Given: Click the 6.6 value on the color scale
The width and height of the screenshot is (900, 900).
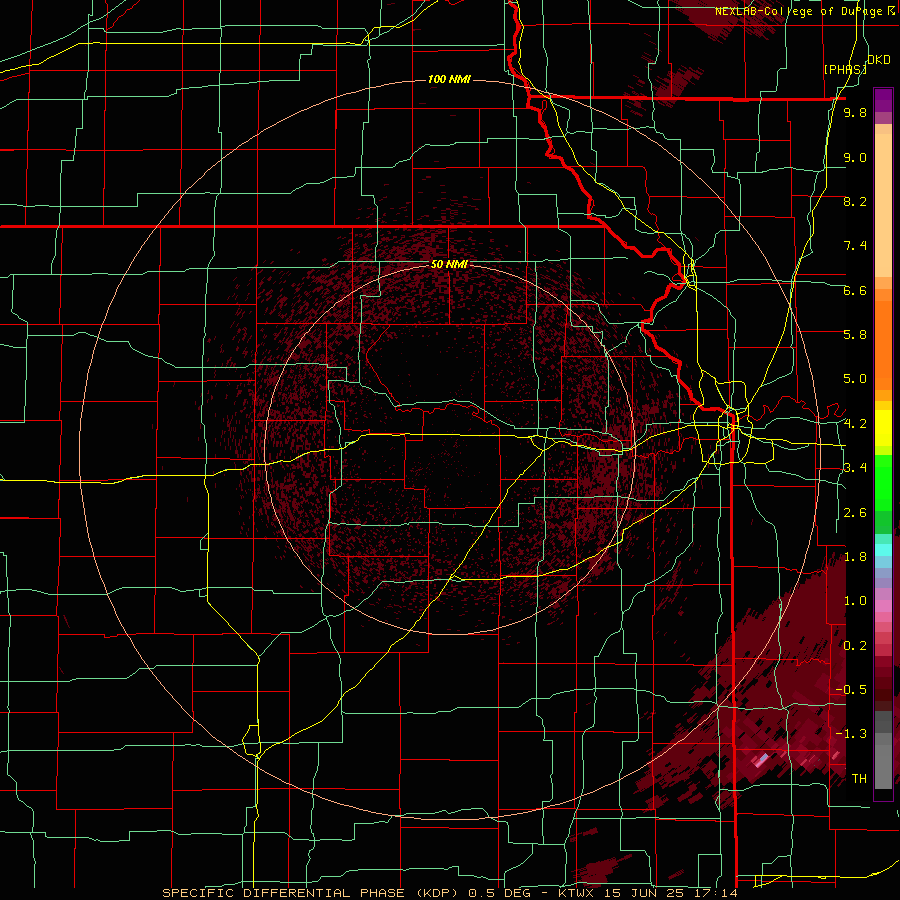Looking at the screenshot, I should click(x=855, y=290).
